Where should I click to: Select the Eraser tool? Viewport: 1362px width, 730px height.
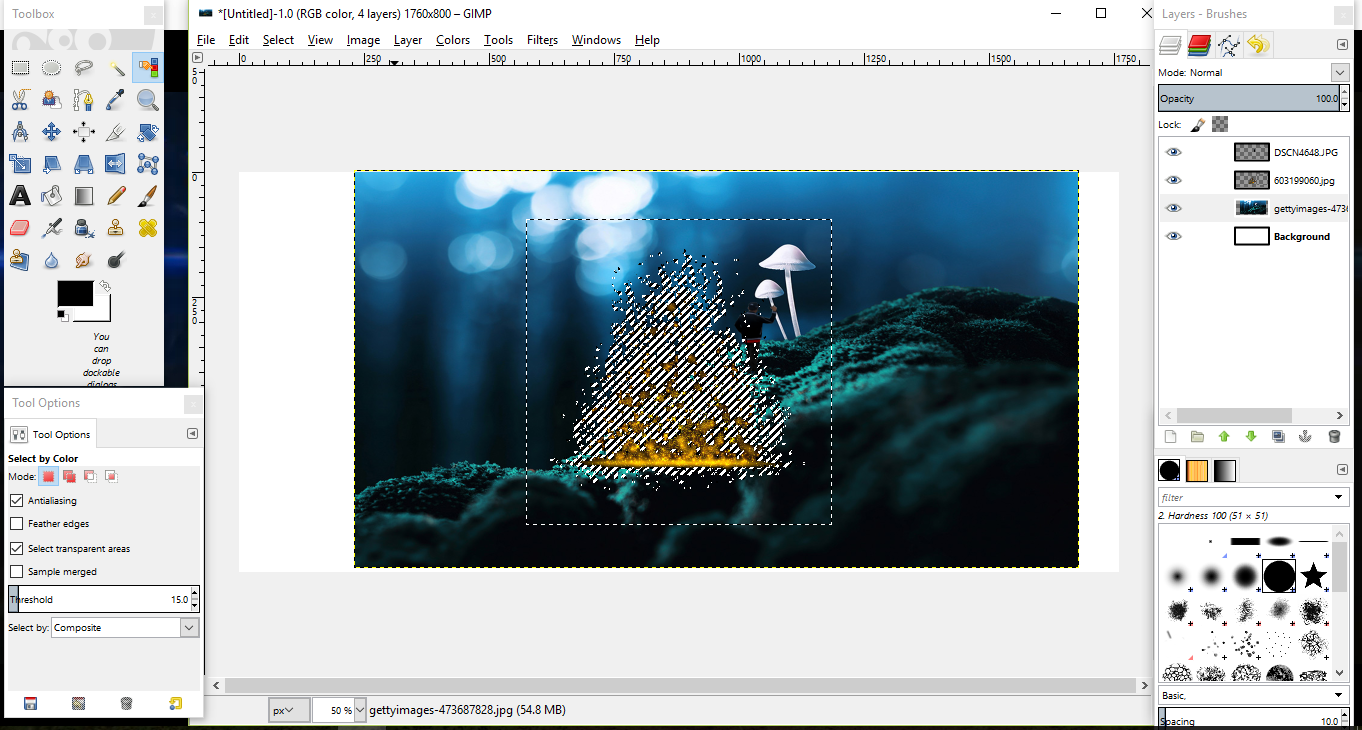pyautogui.click(x=20, y=228)
